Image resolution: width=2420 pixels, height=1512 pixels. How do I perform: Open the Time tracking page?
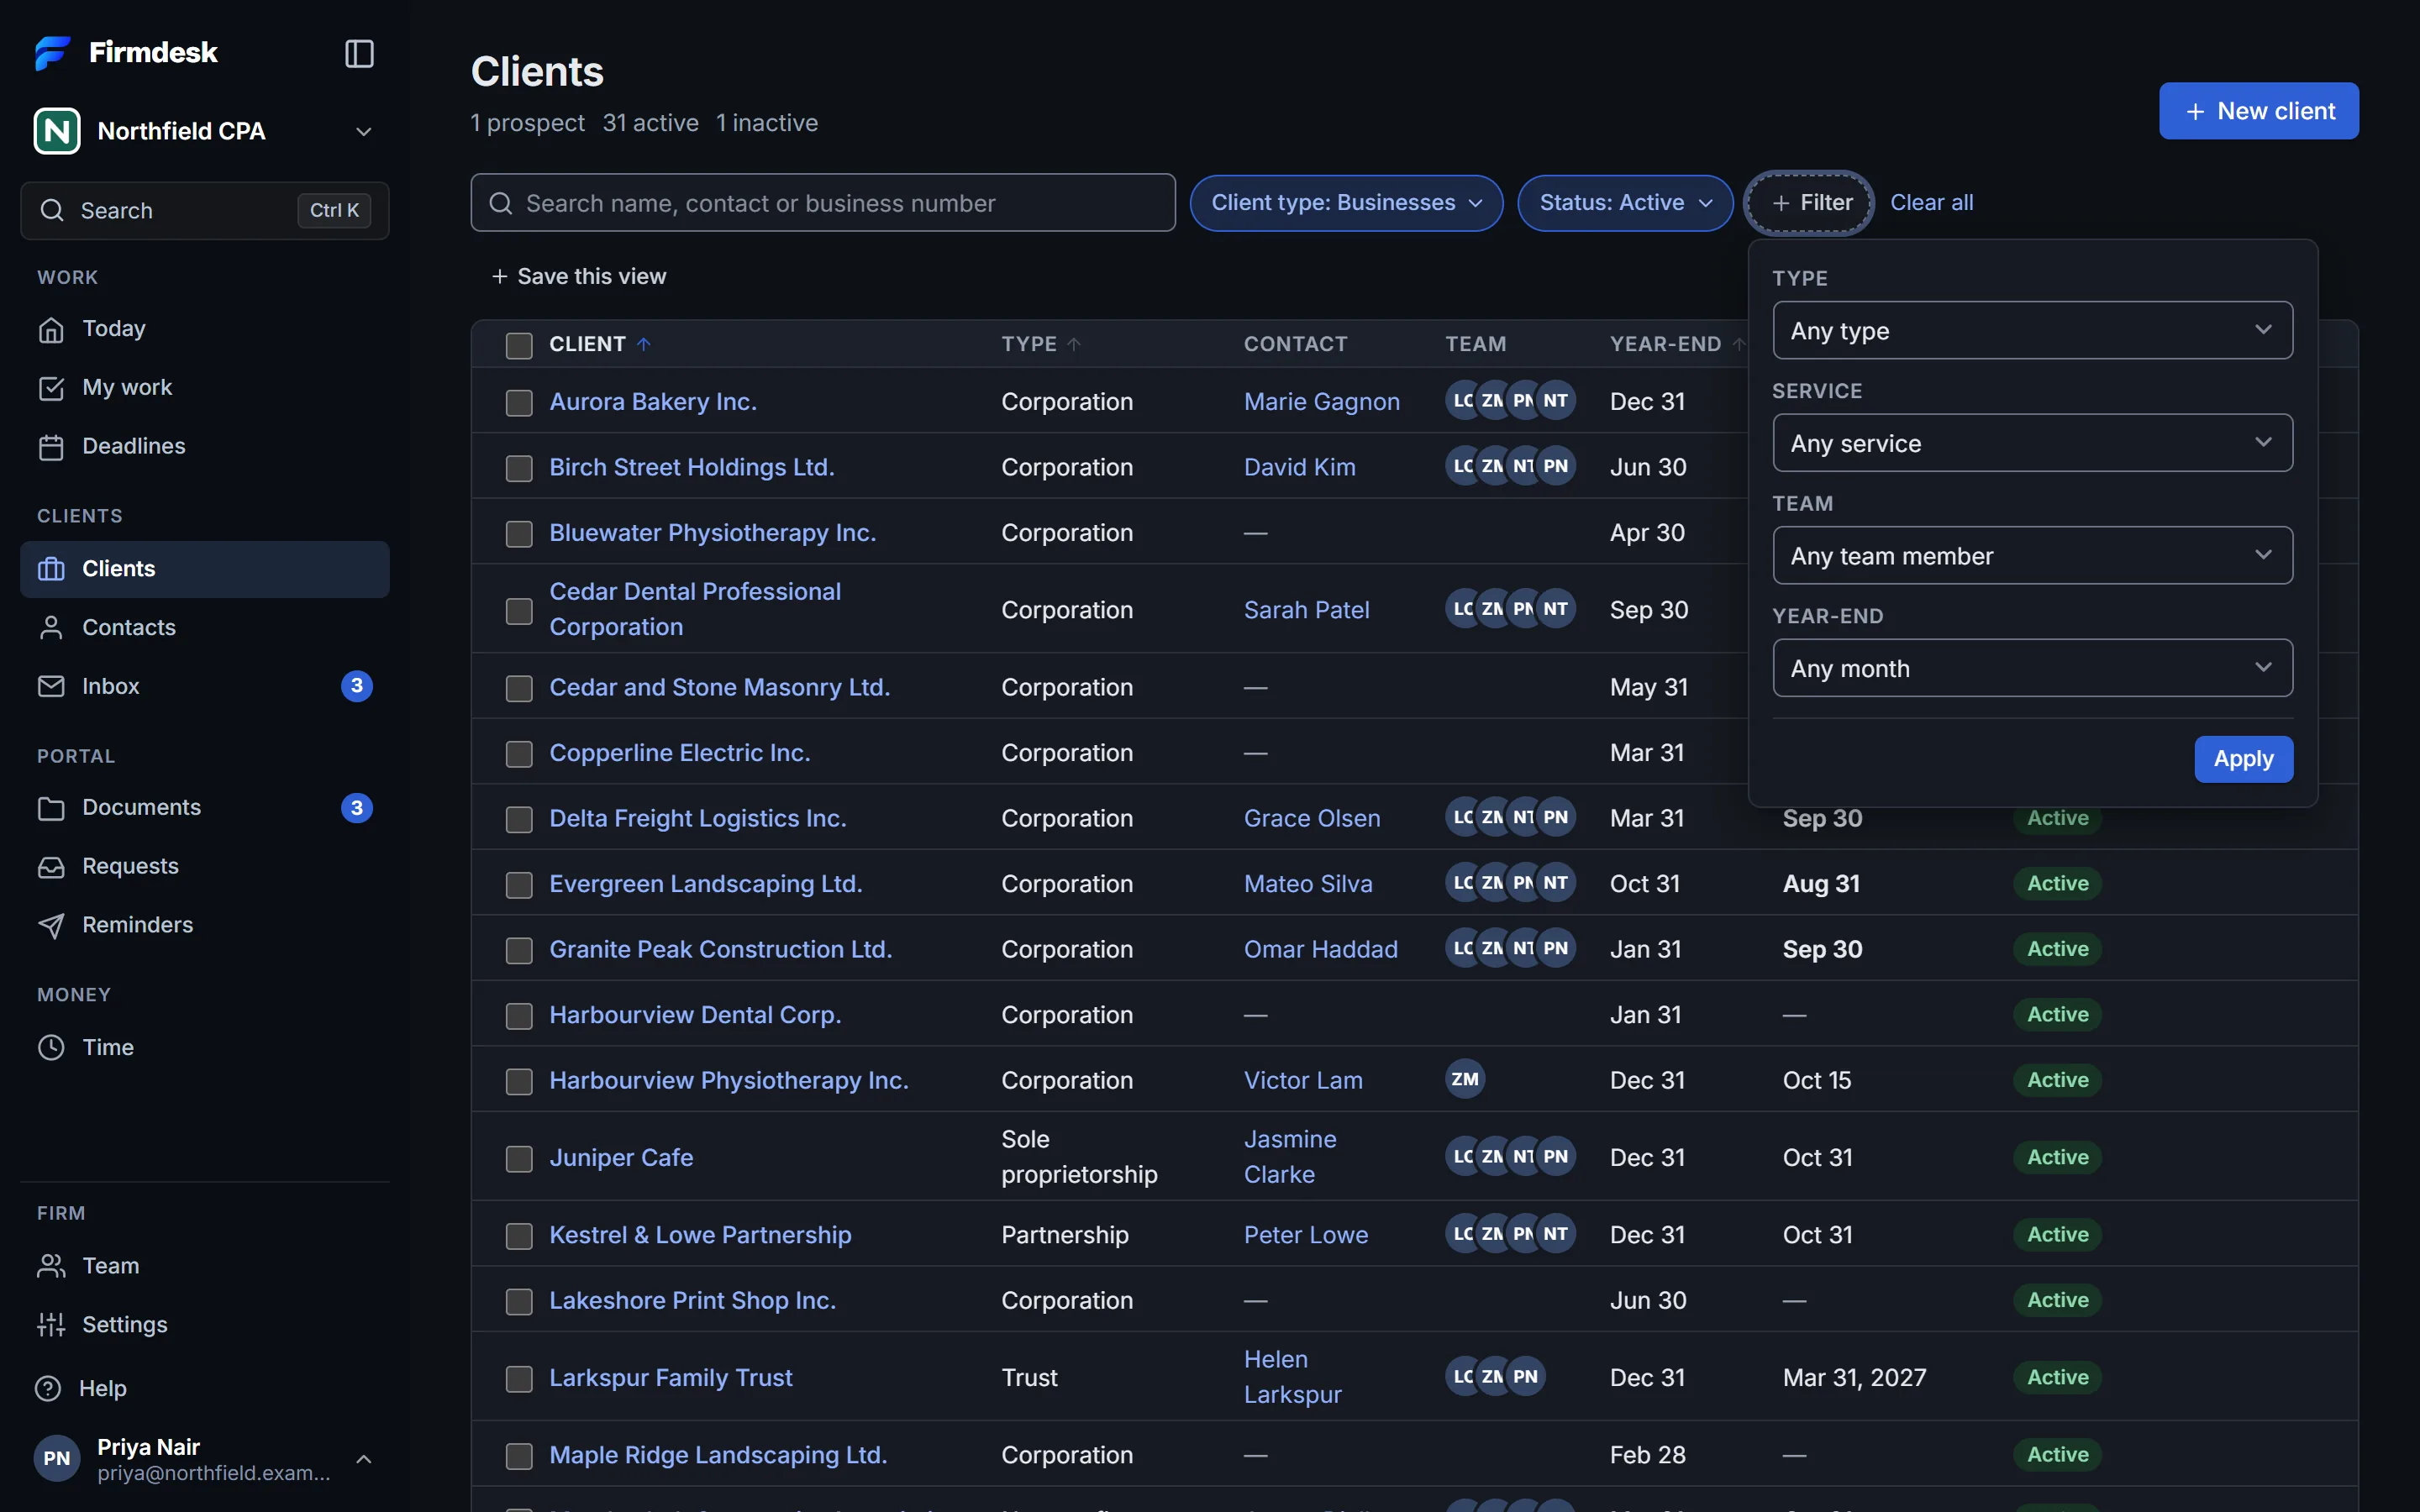[205, 1047]
